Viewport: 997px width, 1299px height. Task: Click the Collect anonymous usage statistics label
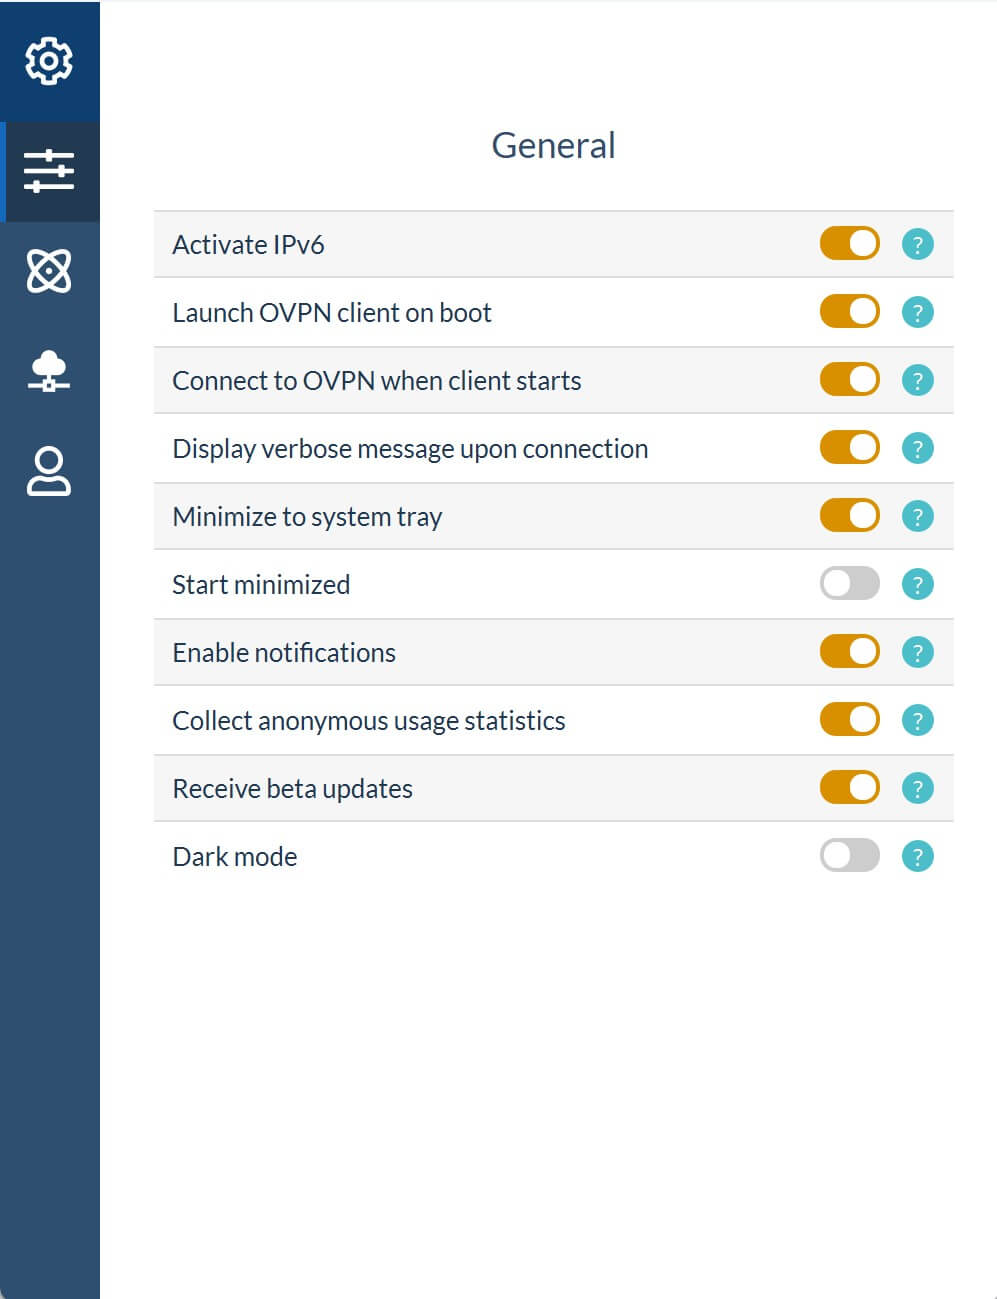click(369, 722)
